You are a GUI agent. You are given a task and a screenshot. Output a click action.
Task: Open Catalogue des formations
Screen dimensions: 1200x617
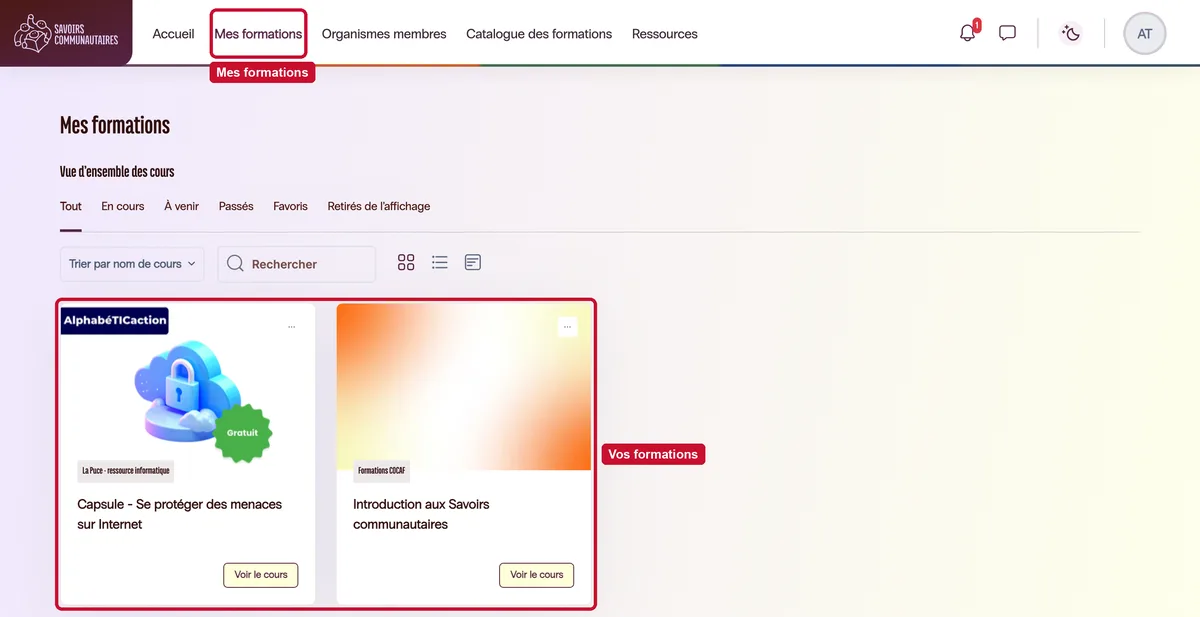(539, 34)
